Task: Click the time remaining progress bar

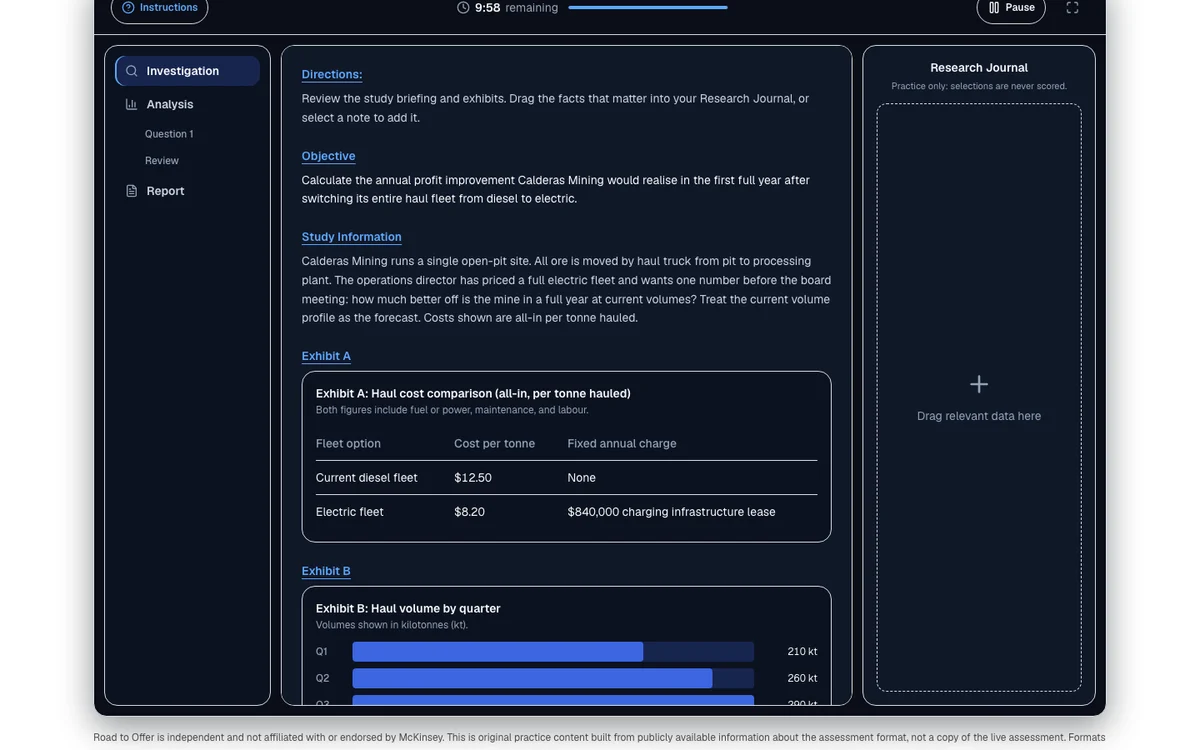Action: click(648, 7)
